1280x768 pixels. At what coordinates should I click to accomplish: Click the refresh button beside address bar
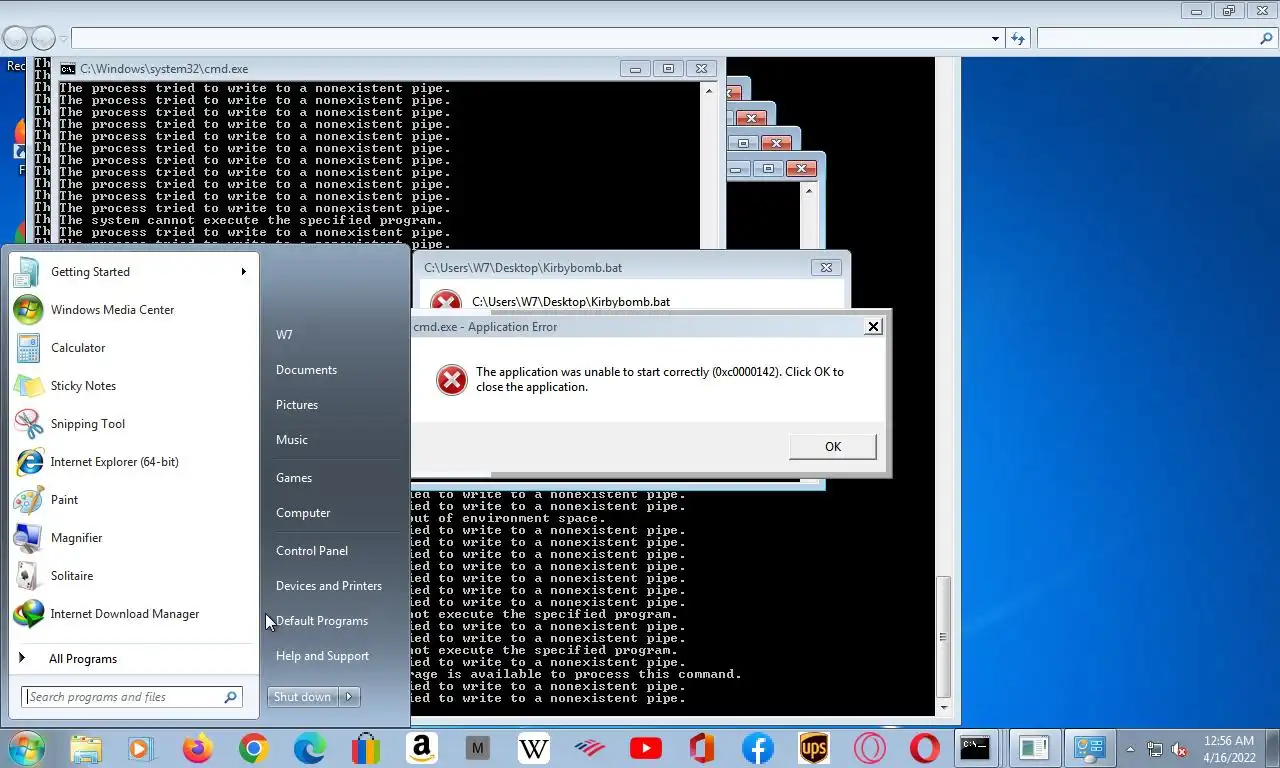tap(1018, 39)
